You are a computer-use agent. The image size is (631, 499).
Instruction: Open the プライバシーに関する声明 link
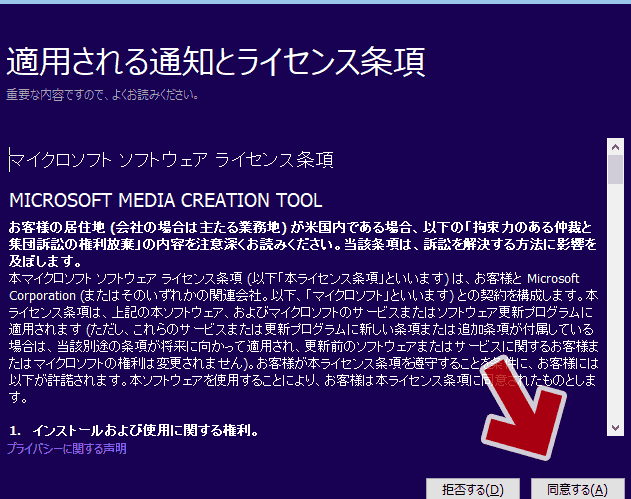click(x=67, y=449)
